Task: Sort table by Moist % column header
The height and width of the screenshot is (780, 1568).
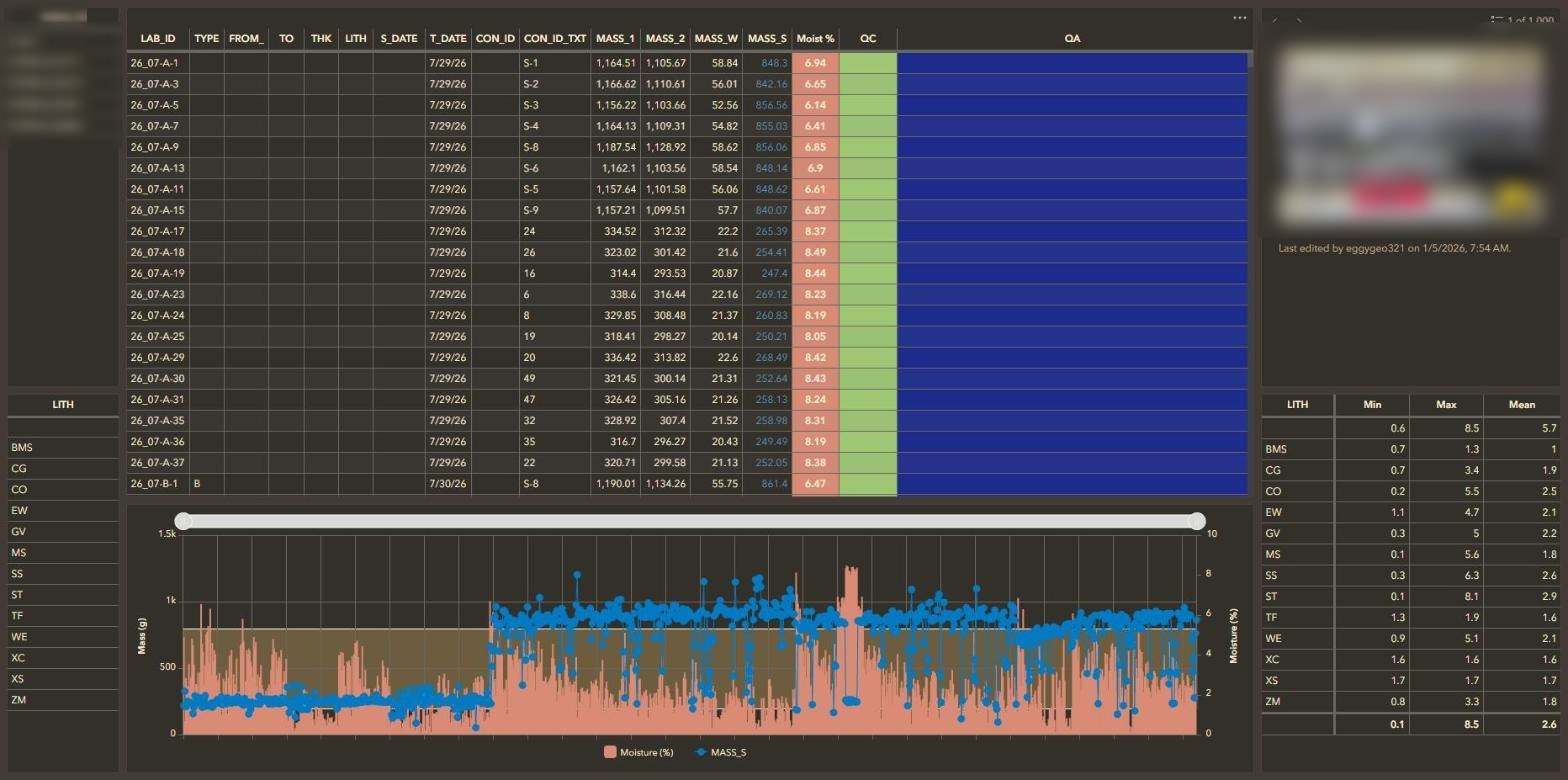Action: pyautogui.click(x=815, y=39)
